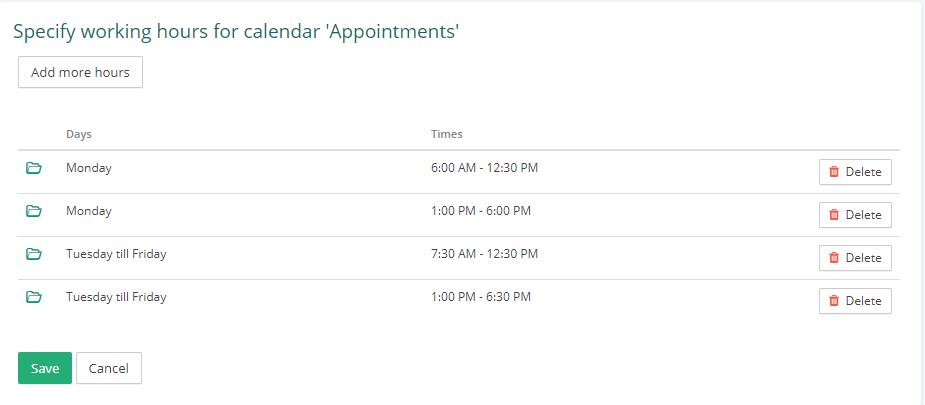Remove Tuesday till Friday 1:00 PM - 6:30 PM entry
The width and height of the screenshot is (925, 405).
click(855, 301)
